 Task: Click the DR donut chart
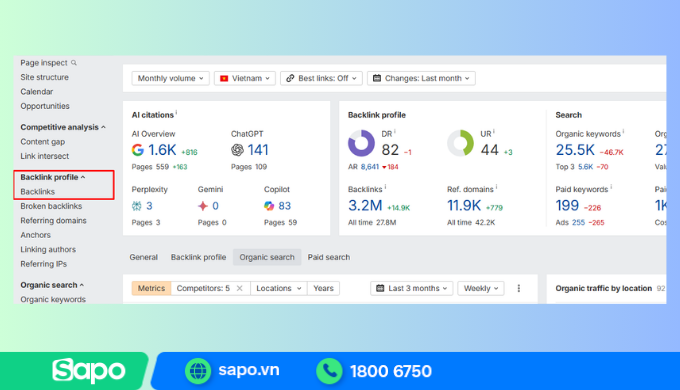coord(361,143)
